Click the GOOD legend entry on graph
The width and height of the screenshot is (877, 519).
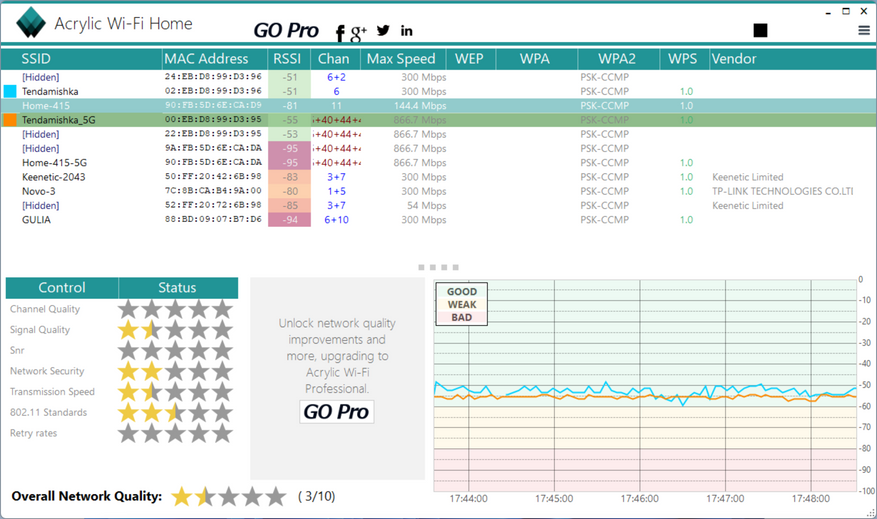pos(462,291)
